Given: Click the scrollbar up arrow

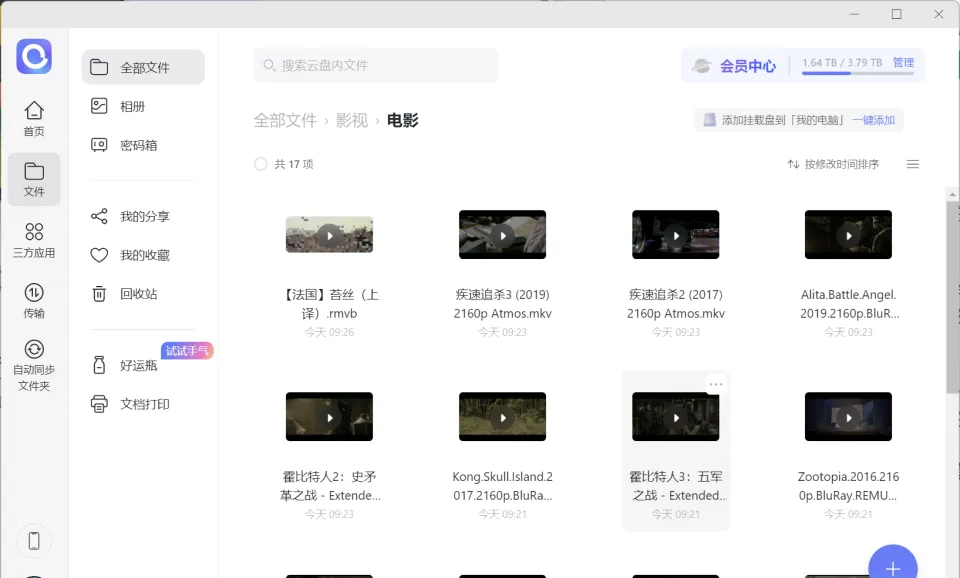Looking at the screenshot, I should point(952,195).
